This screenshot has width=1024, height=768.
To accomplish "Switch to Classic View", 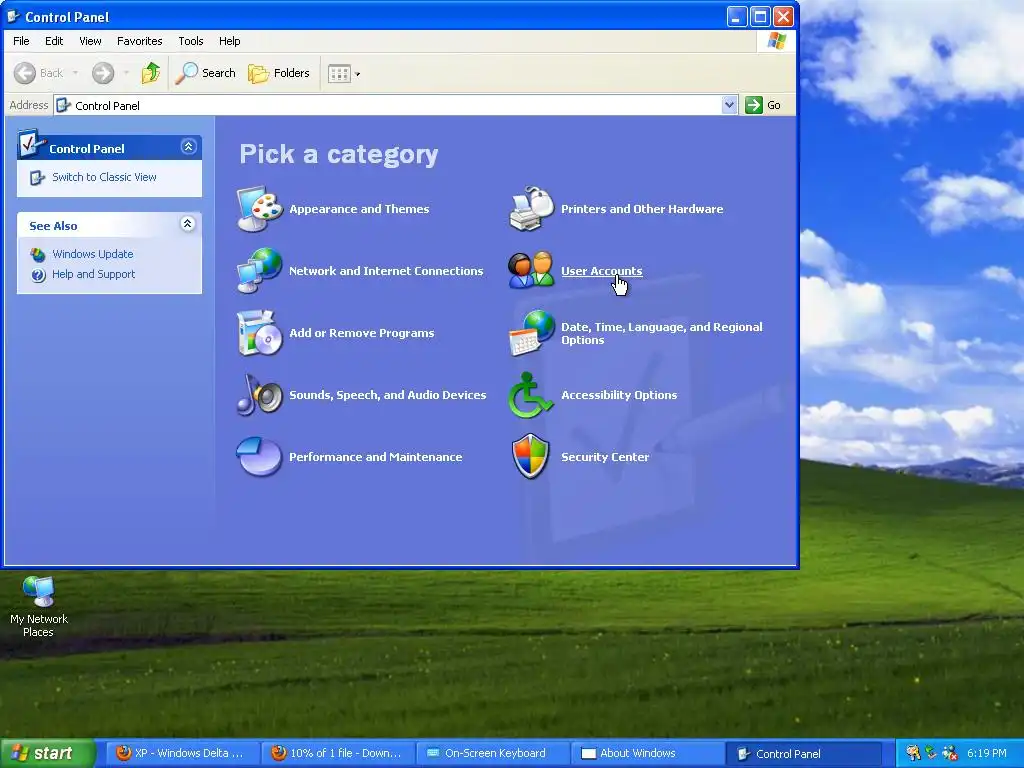I will pos(104,177).
